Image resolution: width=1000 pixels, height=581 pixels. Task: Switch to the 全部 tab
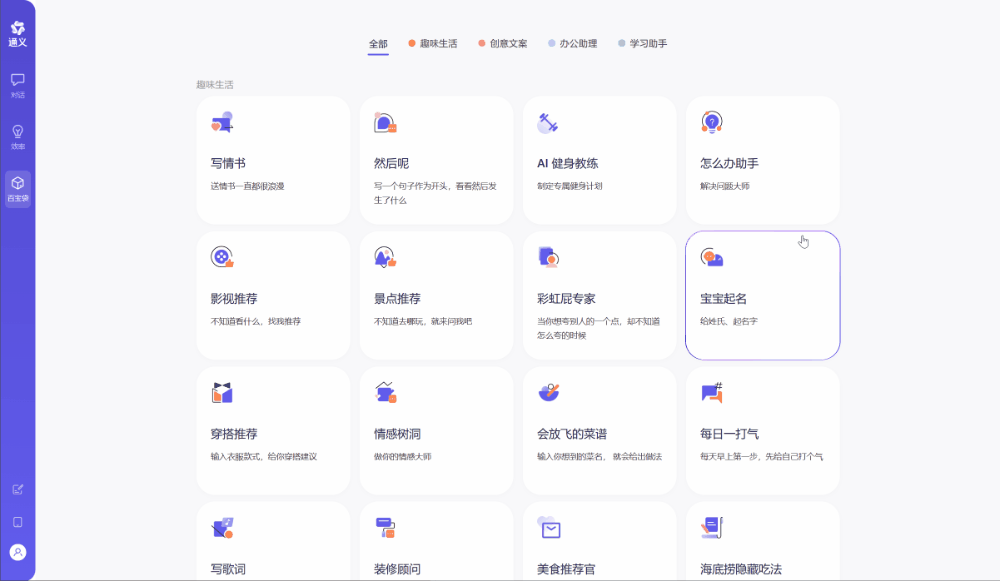click(x=378, y=43)
